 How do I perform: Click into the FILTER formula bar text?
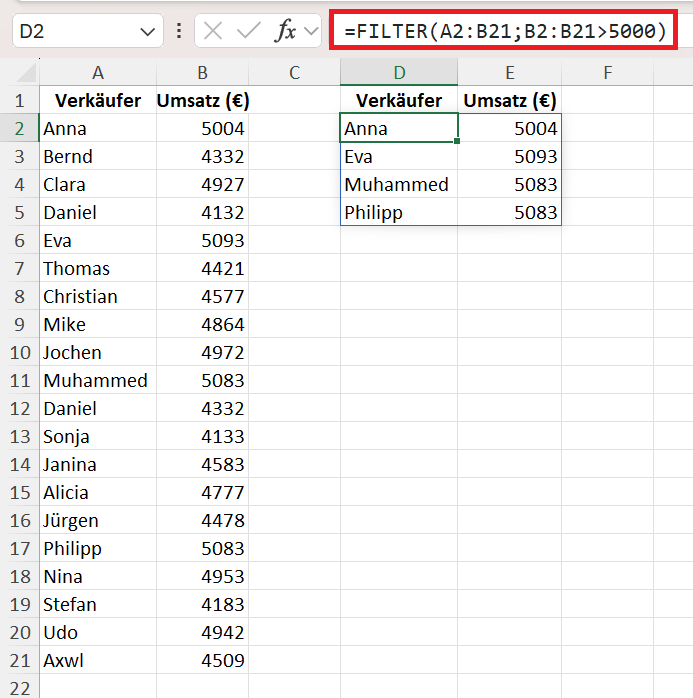503,30
